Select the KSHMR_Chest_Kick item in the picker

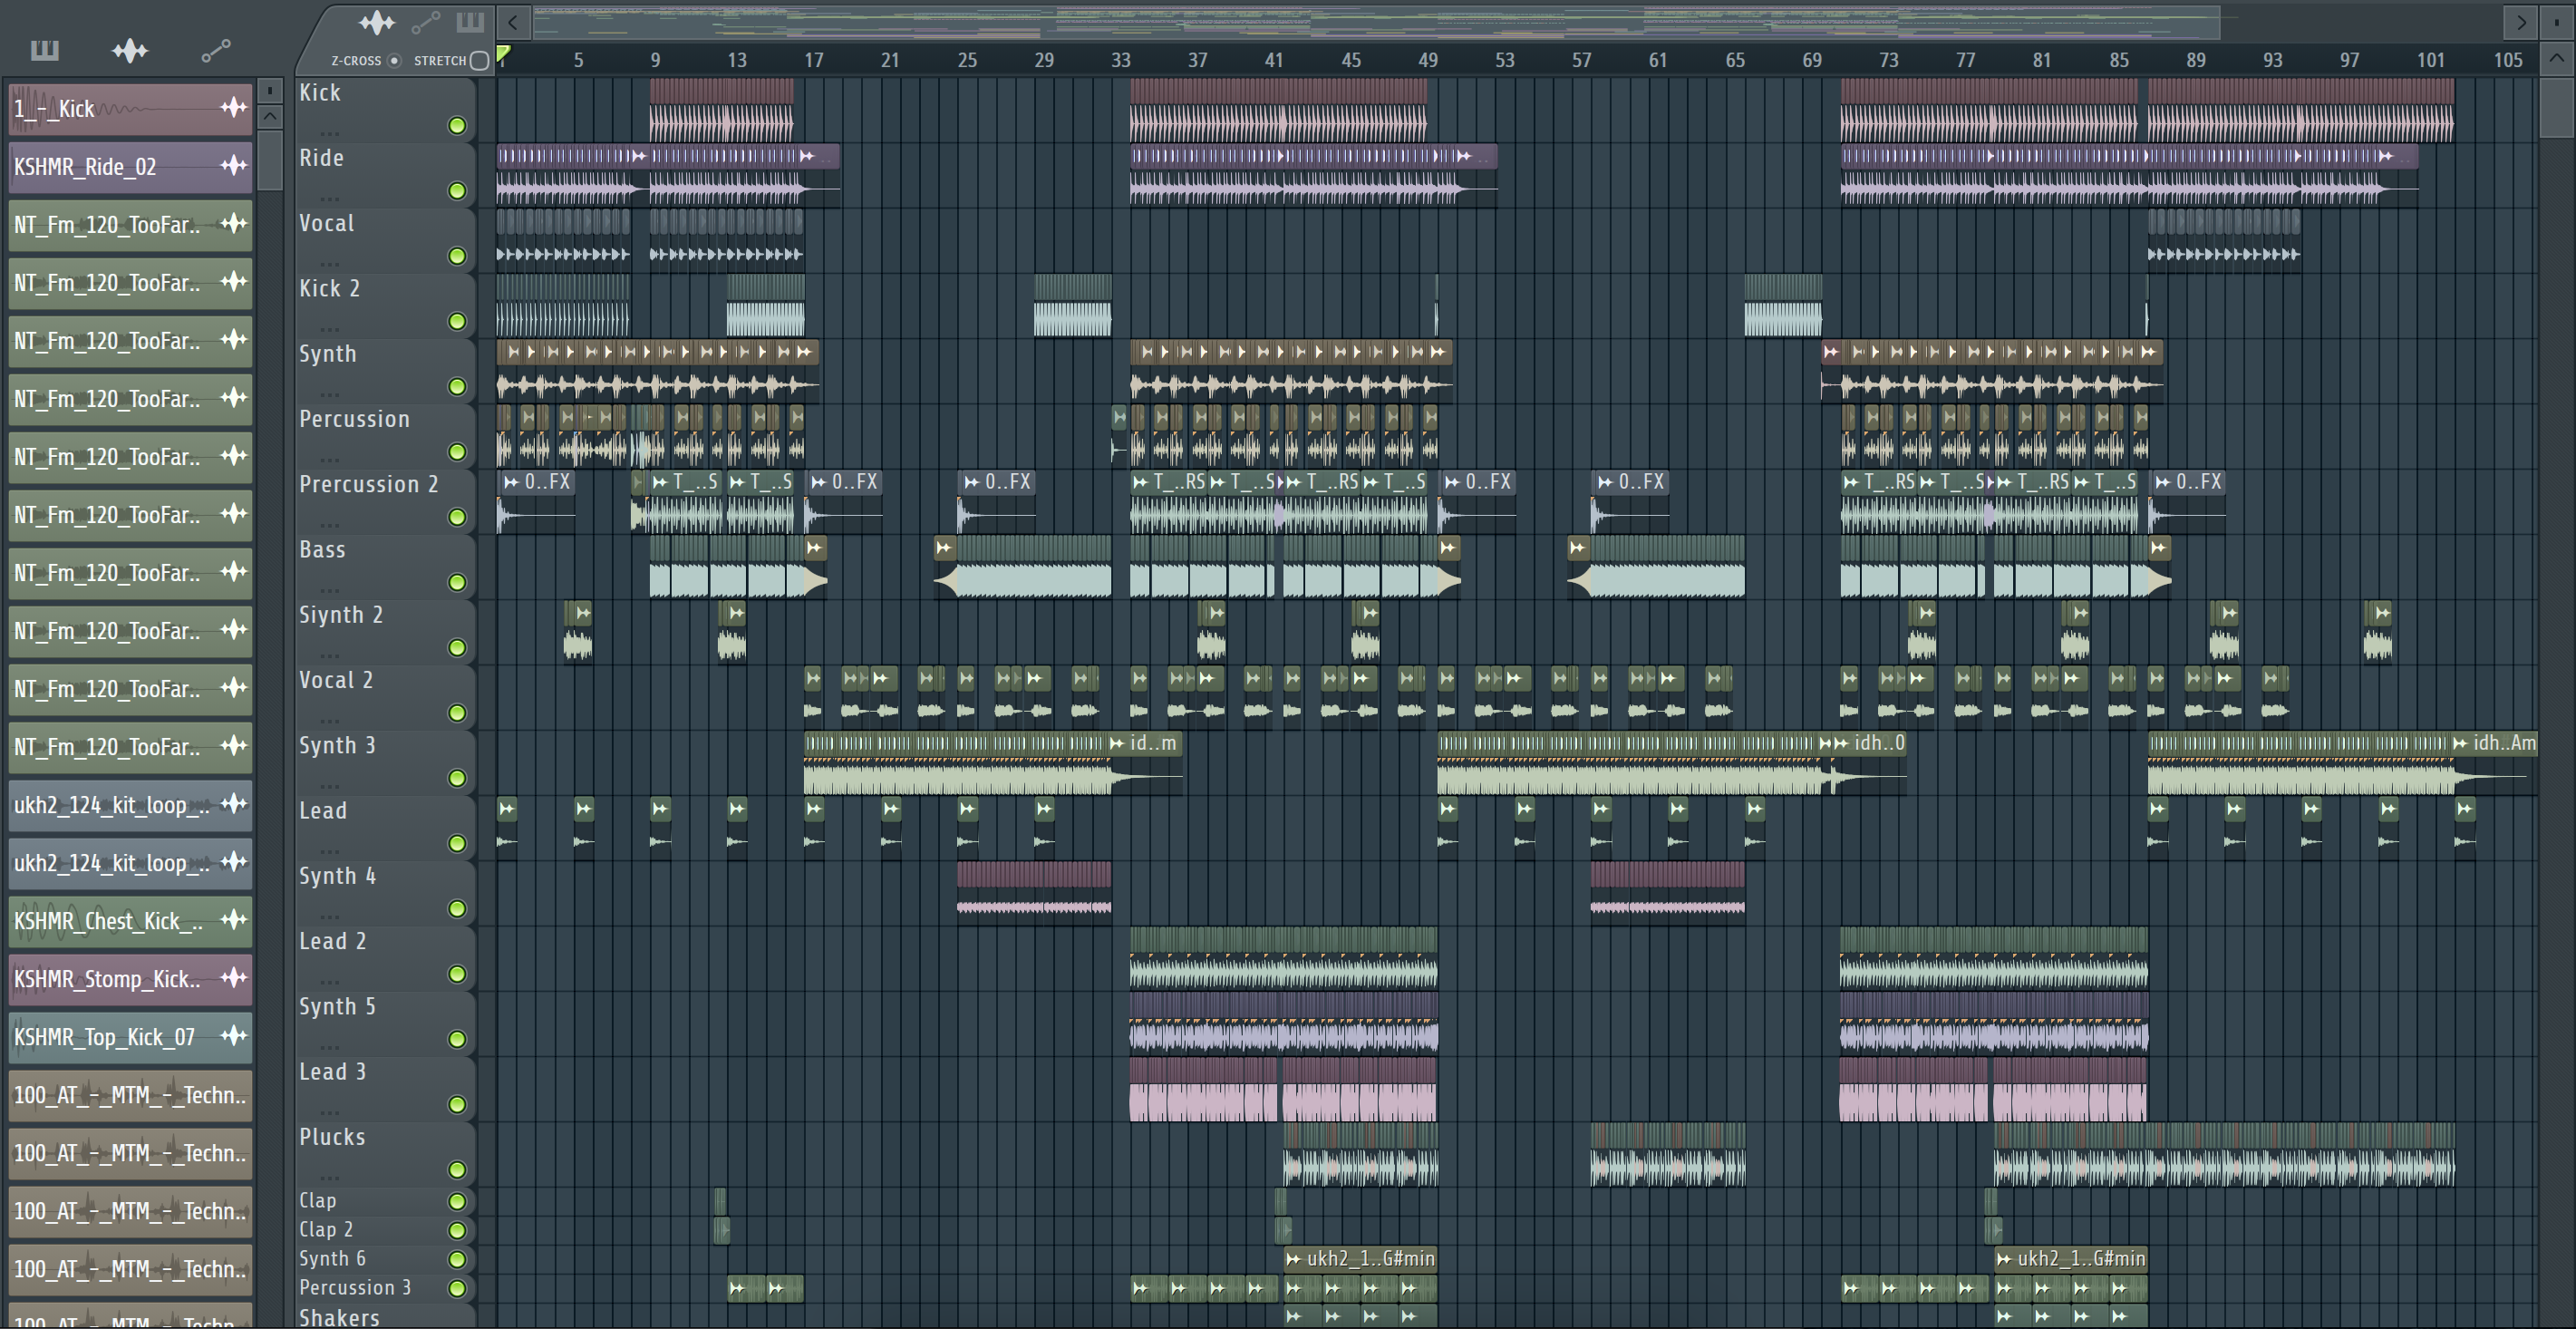pyautogui.click(x=130, y=921)
